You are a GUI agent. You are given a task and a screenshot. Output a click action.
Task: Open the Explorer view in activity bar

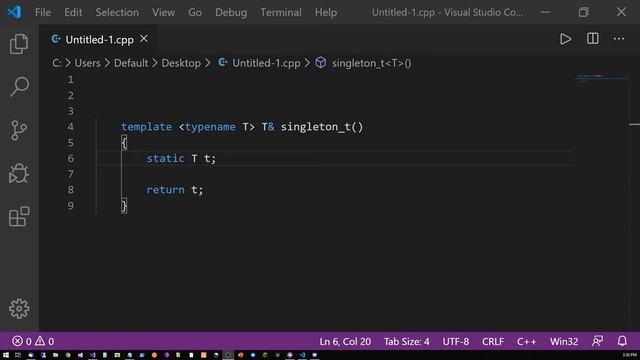coord(19,44)
